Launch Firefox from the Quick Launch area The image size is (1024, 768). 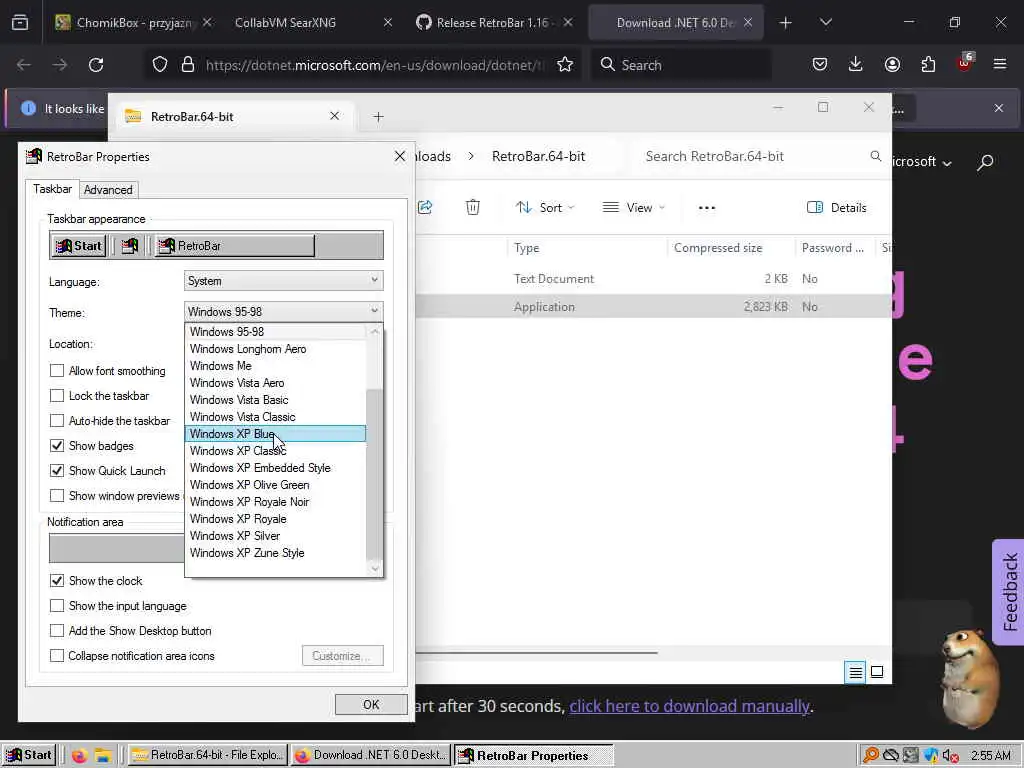(x=80, y=756)
